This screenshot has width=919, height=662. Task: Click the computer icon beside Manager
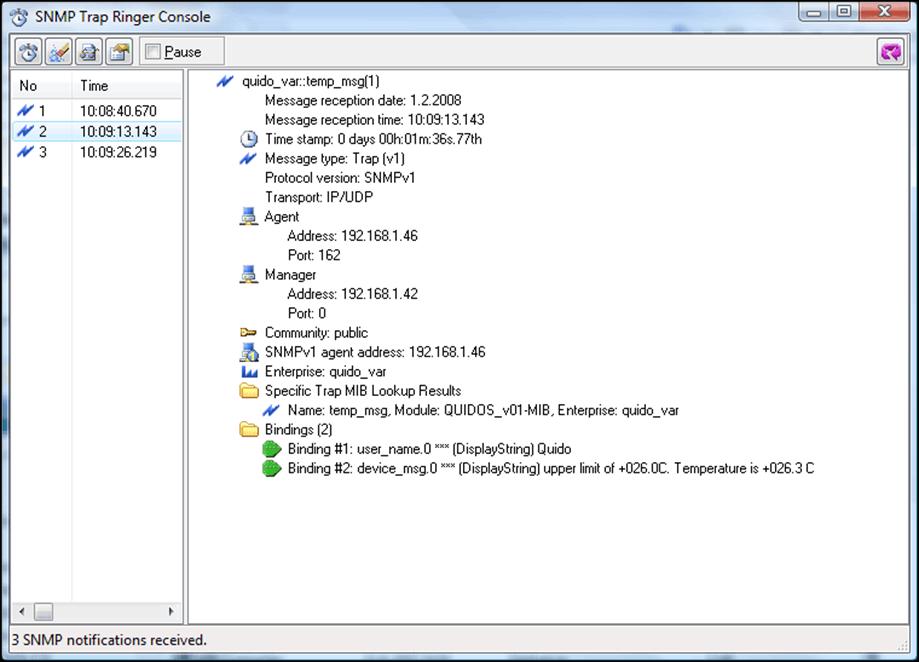(249, 275)
